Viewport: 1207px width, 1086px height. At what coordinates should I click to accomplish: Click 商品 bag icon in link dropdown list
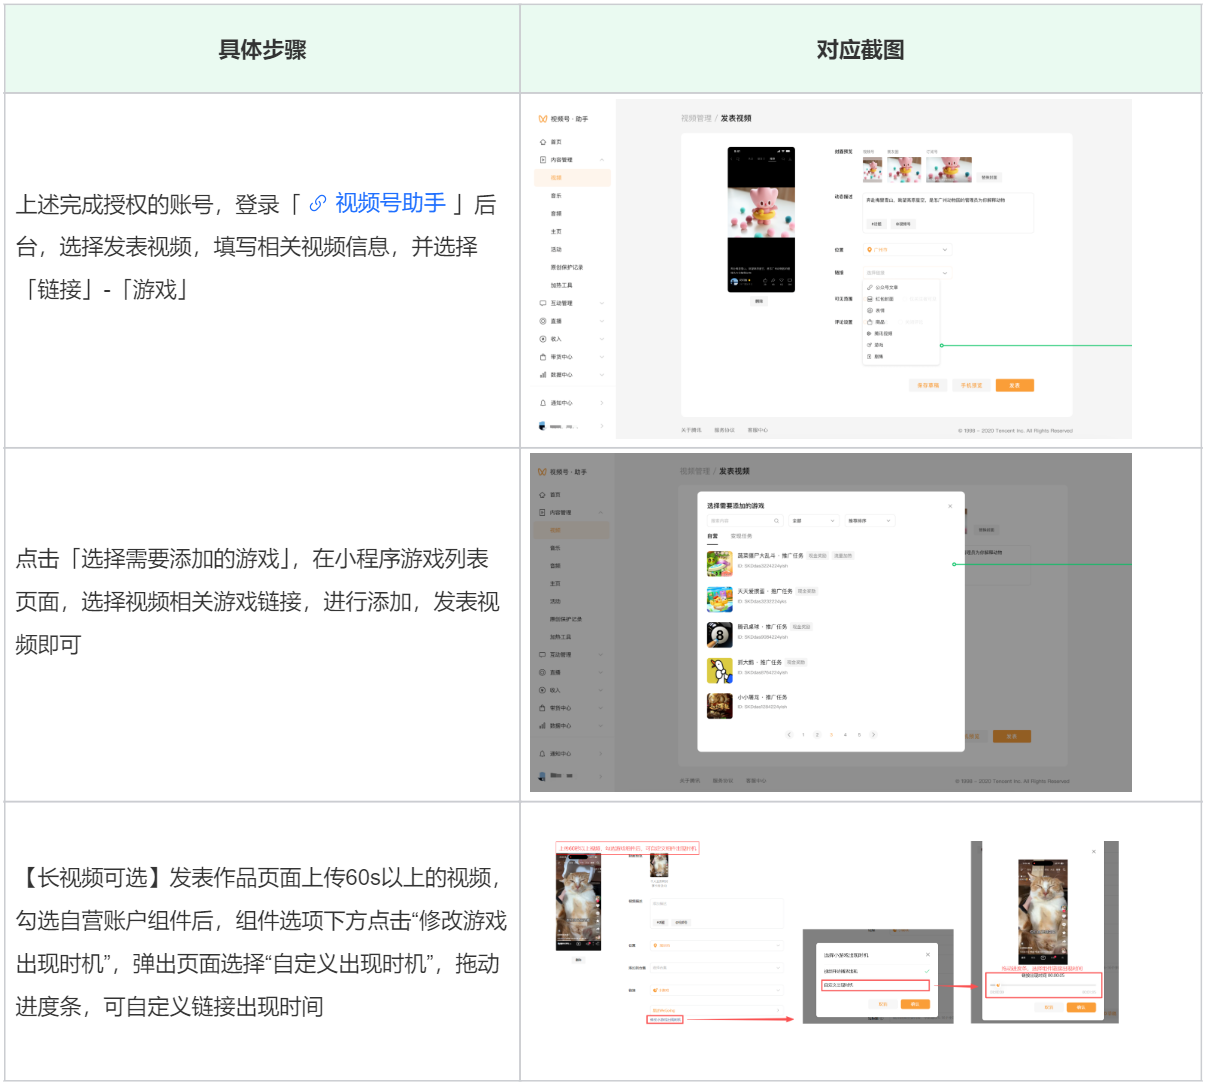pos(870,322)
